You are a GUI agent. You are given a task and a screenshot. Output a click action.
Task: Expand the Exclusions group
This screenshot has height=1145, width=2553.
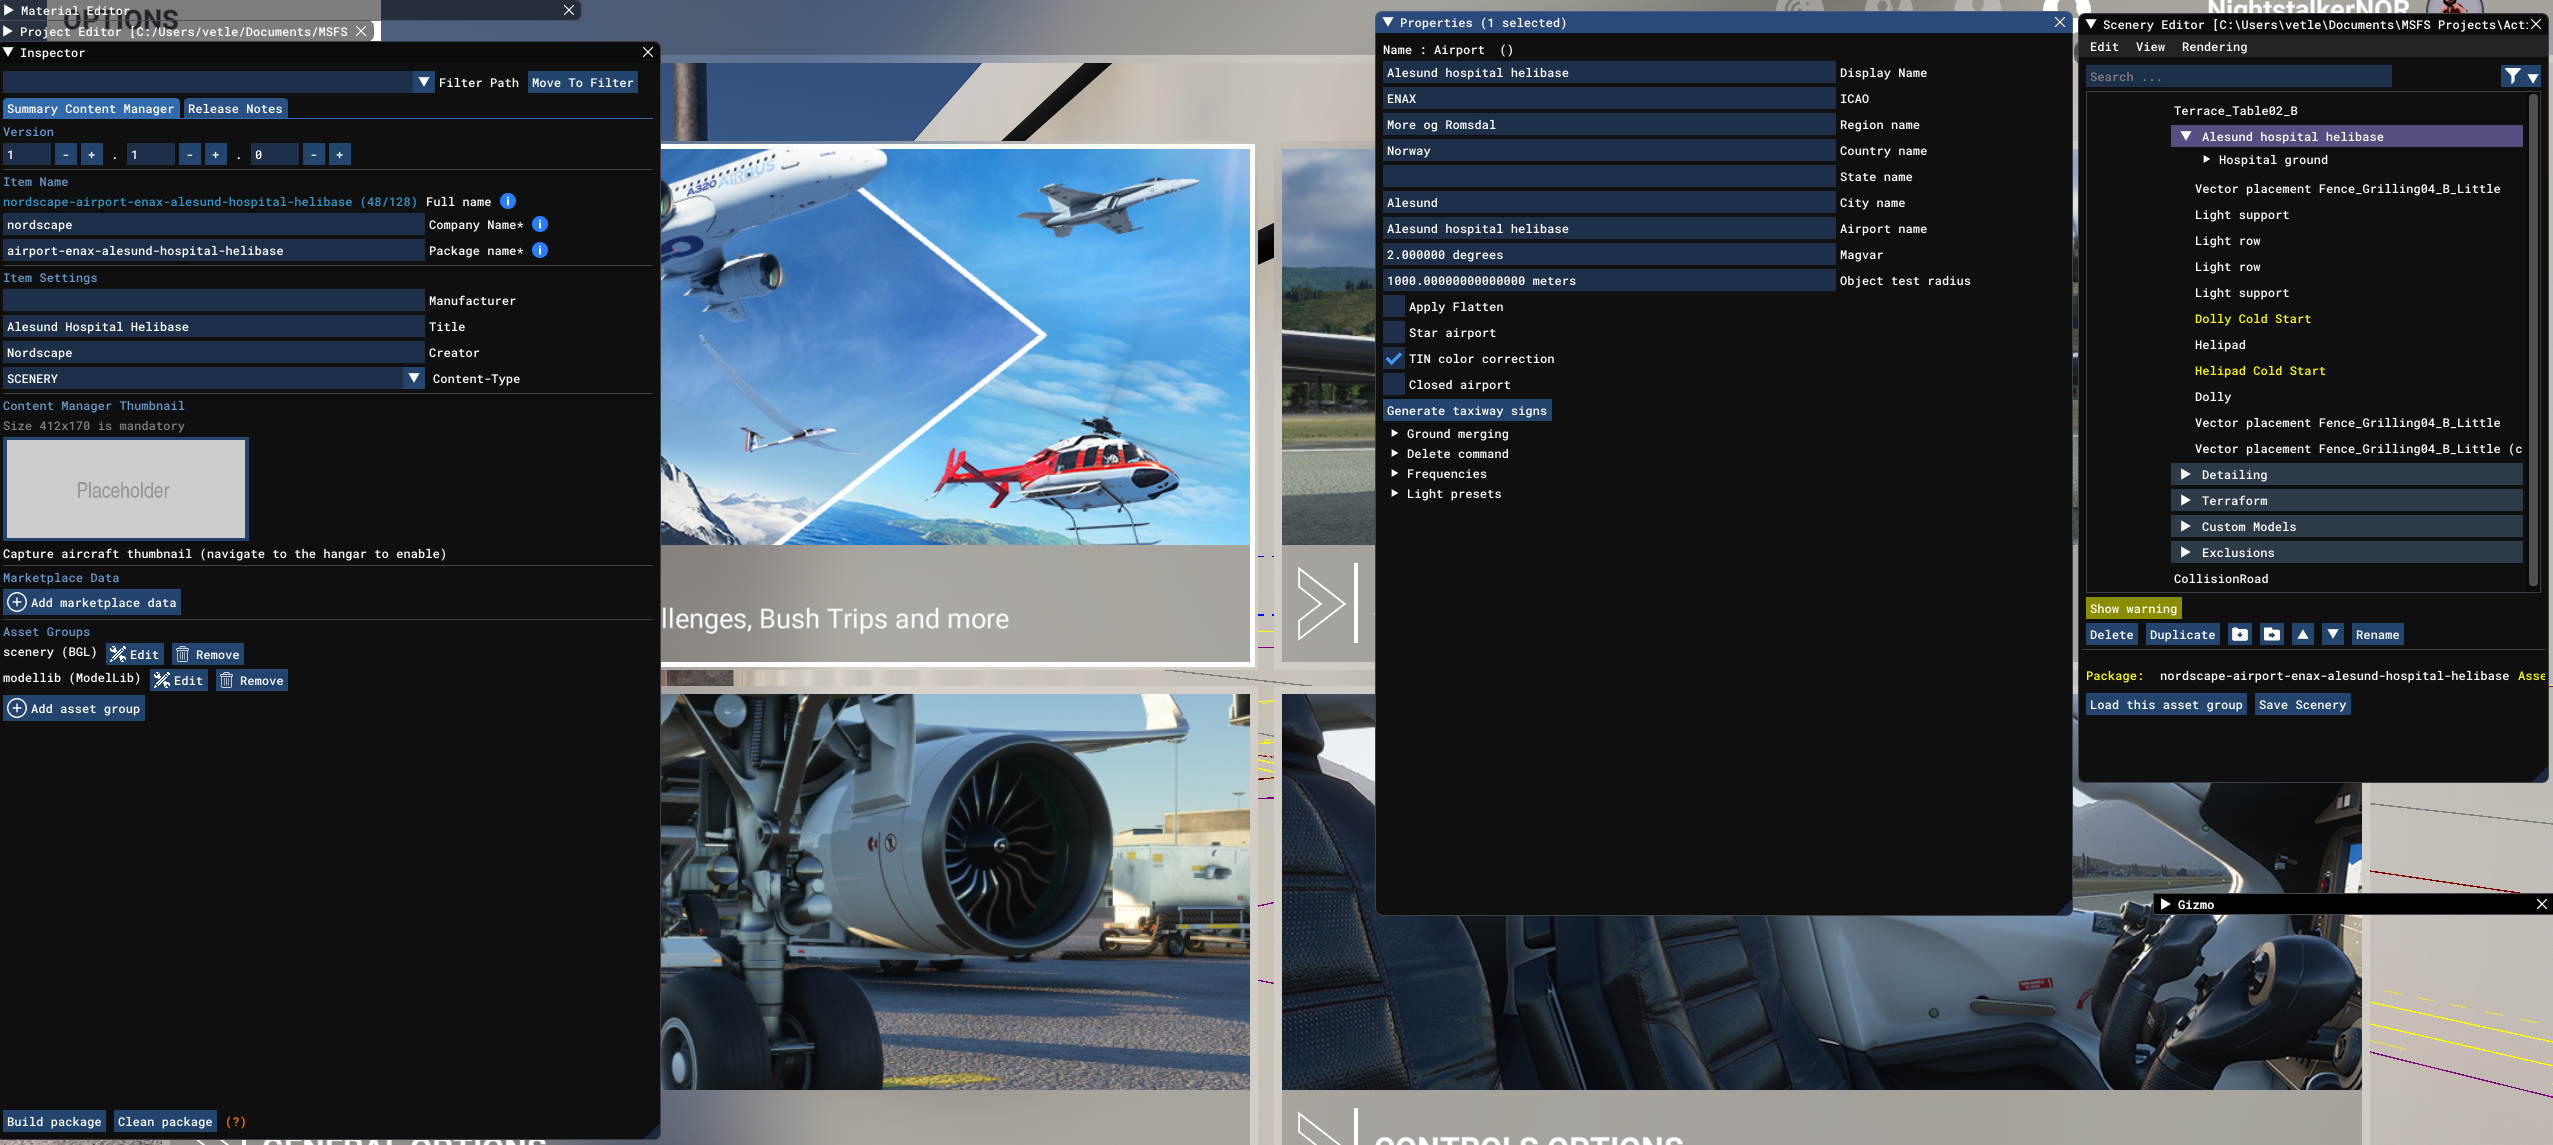2186,552
